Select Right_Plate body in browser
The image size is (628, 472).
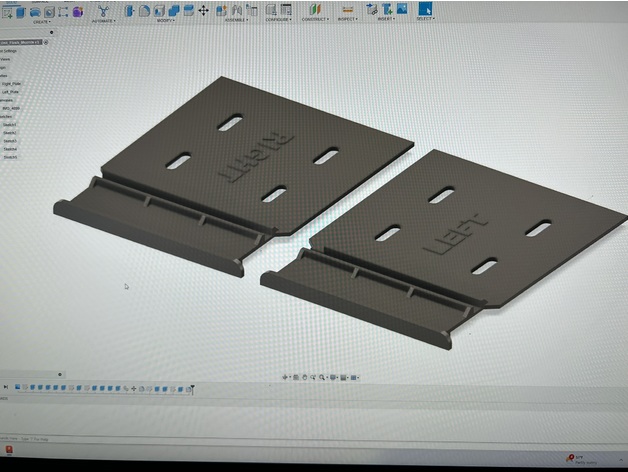click(x=11, y=84)
